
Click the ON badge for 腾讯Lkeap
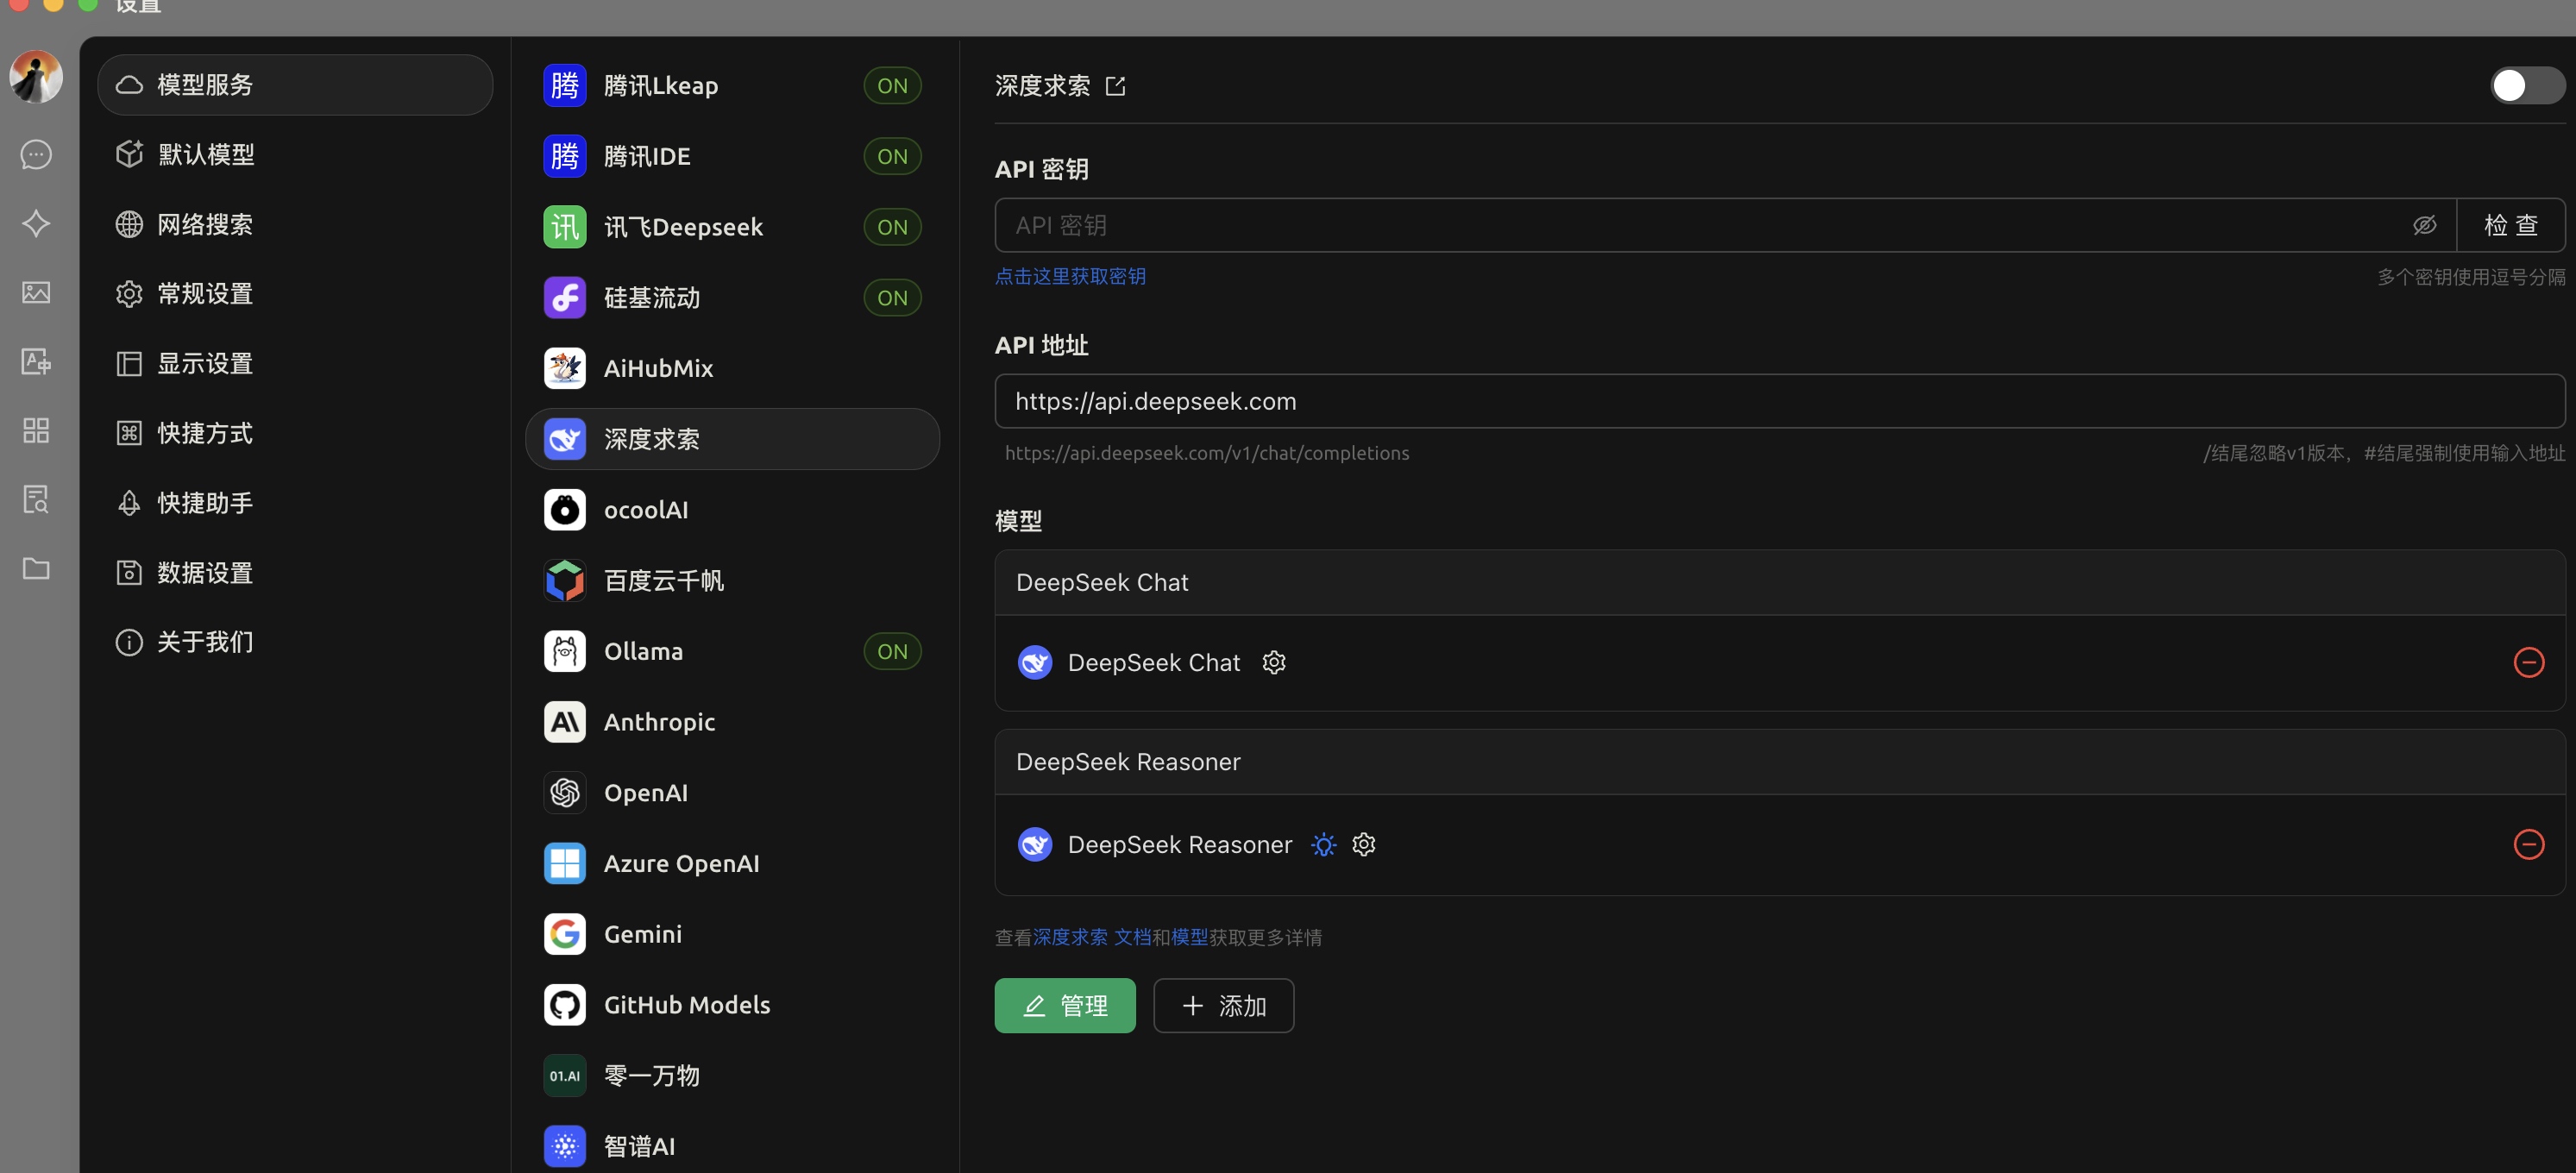(892, 85)
